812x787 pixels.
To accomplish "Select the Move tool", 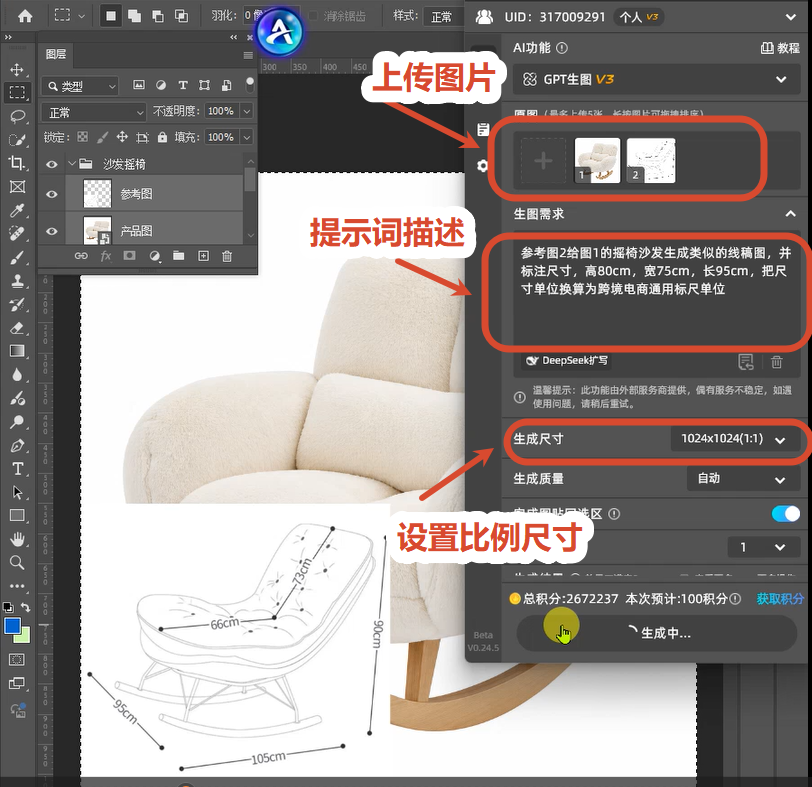I will click(17, 69).
